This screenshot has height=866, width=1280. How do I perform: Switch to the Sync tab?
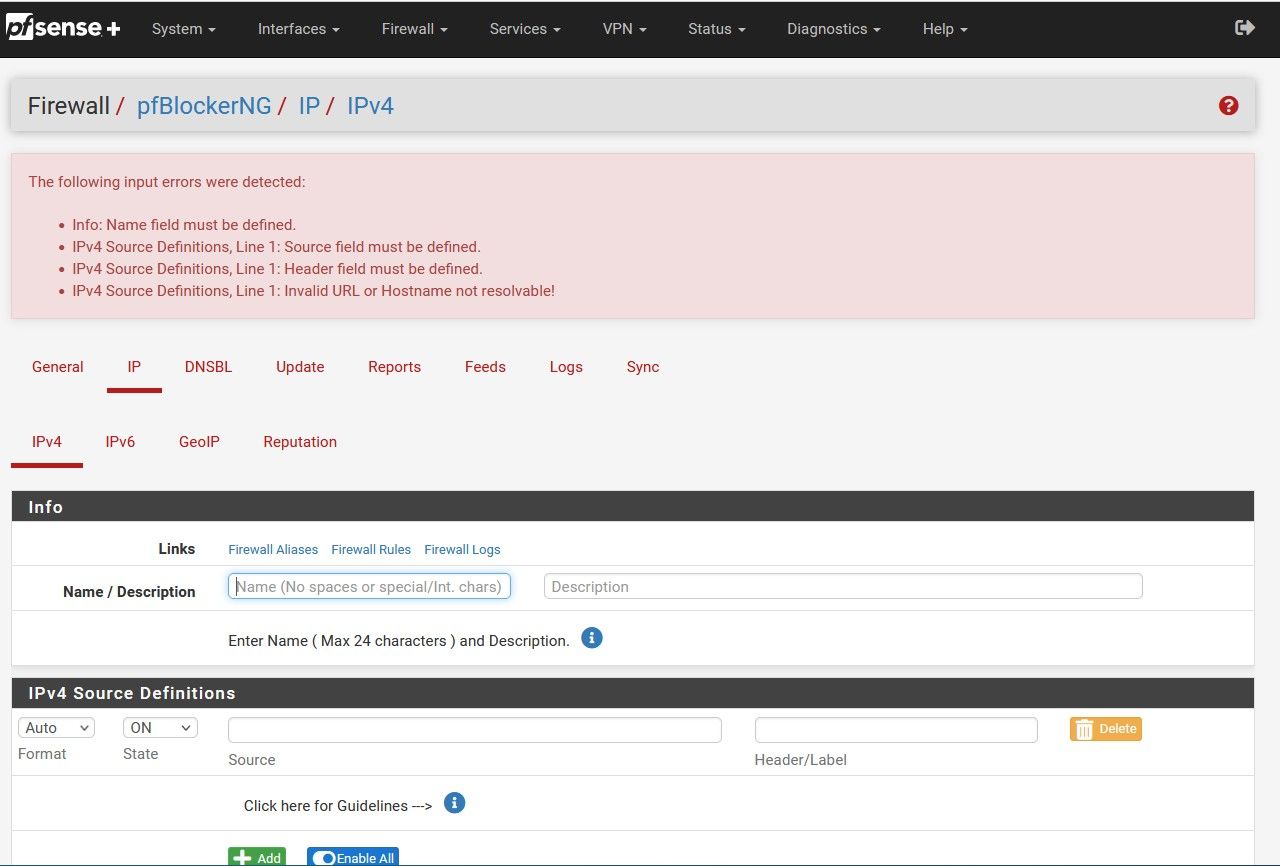[643, 367]
